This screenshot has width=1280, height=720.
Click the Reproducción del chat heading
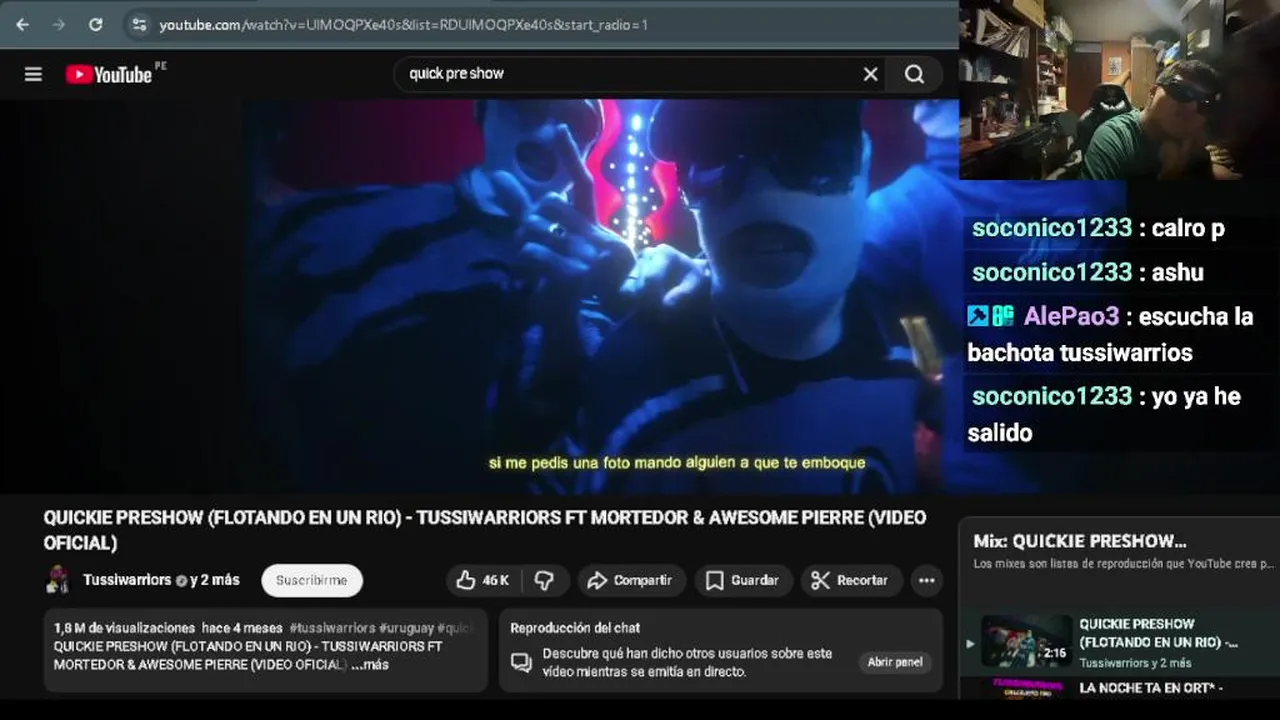tap(575, 628)
